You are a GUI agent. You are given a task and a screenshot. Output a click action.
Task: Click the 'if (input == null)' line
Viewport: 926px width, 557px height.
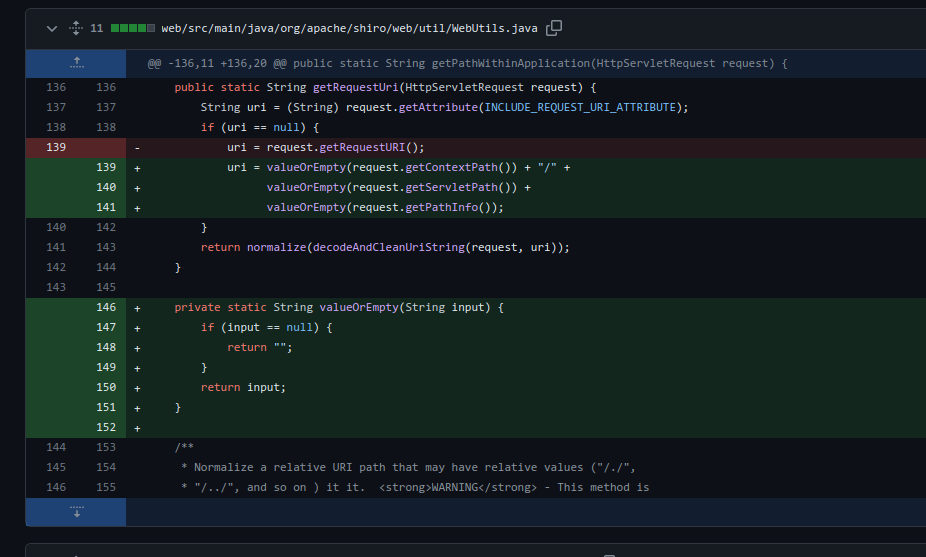(266, 327)
